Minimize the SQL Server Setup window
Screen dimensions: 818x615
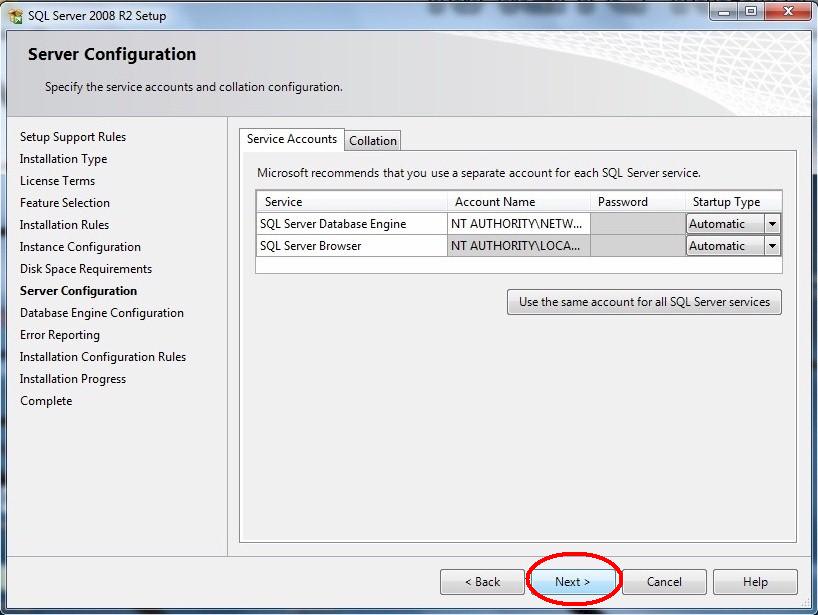724,11
